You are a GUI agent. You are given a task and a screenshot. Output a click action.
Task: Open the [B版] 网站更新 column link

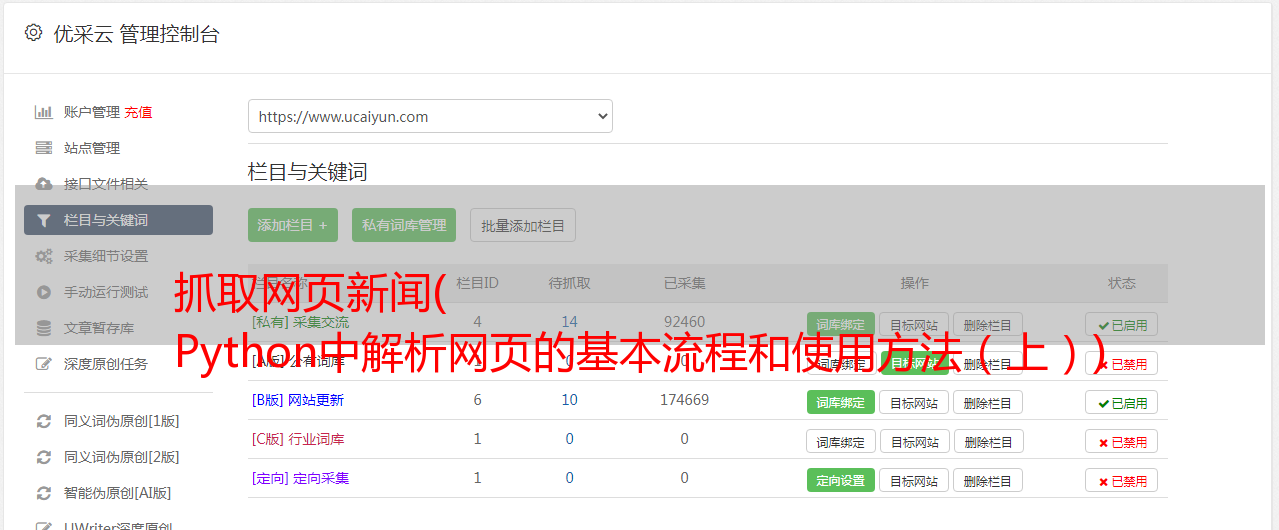pyautogui.click(x=298, y=400)
